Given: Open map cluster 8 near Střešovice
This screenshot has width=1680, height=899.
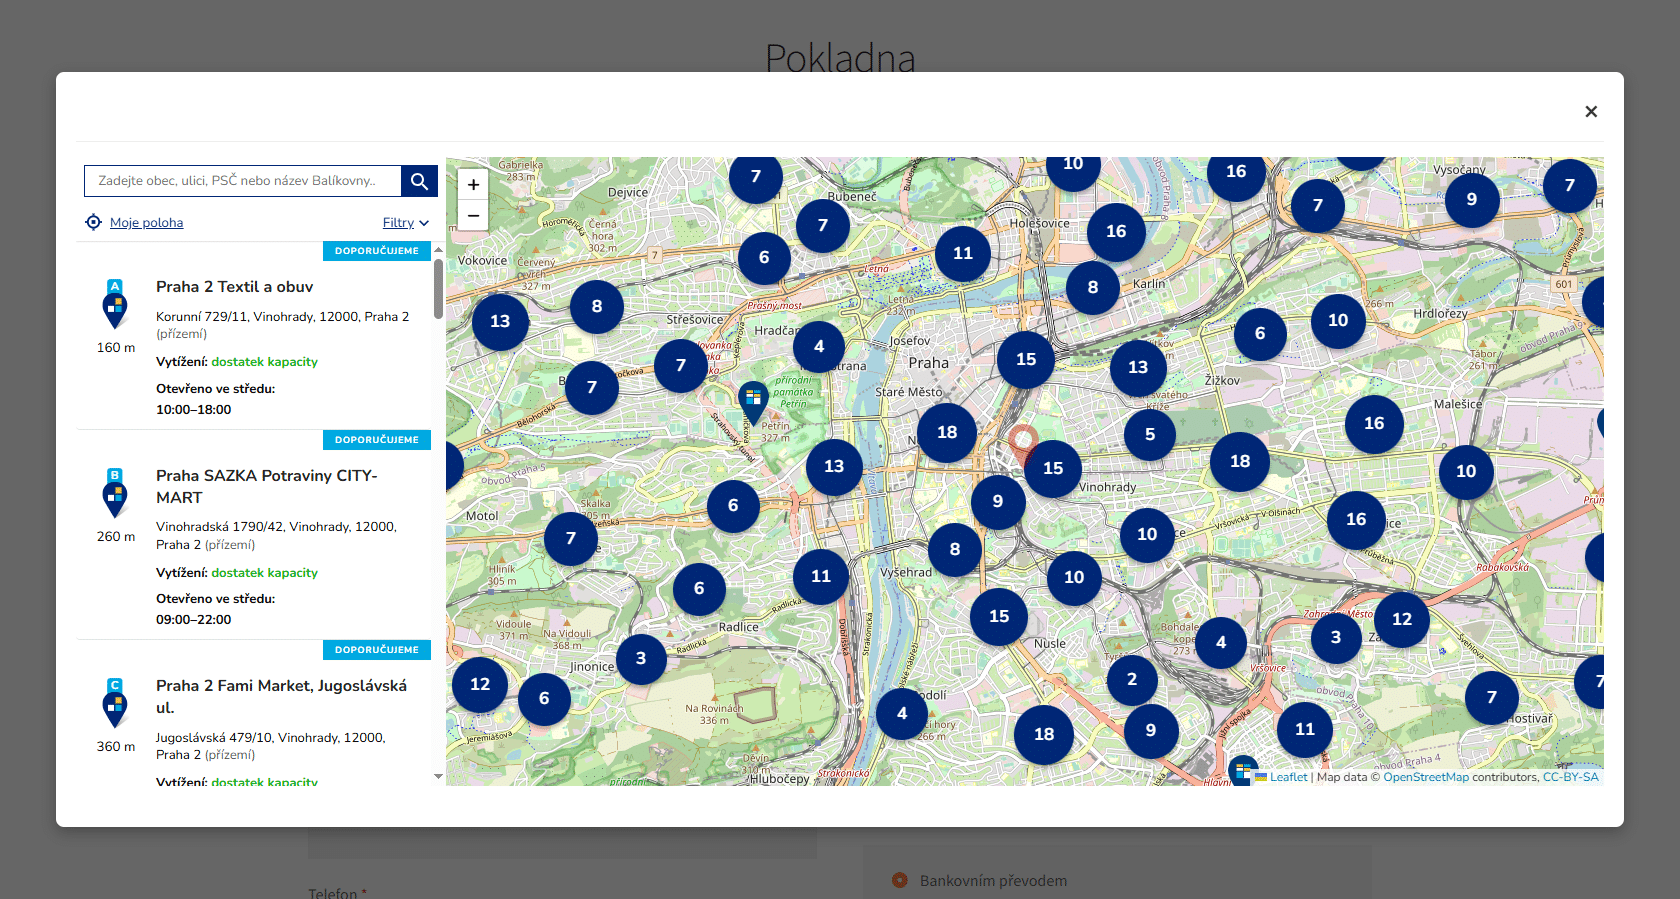Looking at the screenshot, I should point(597,306).
